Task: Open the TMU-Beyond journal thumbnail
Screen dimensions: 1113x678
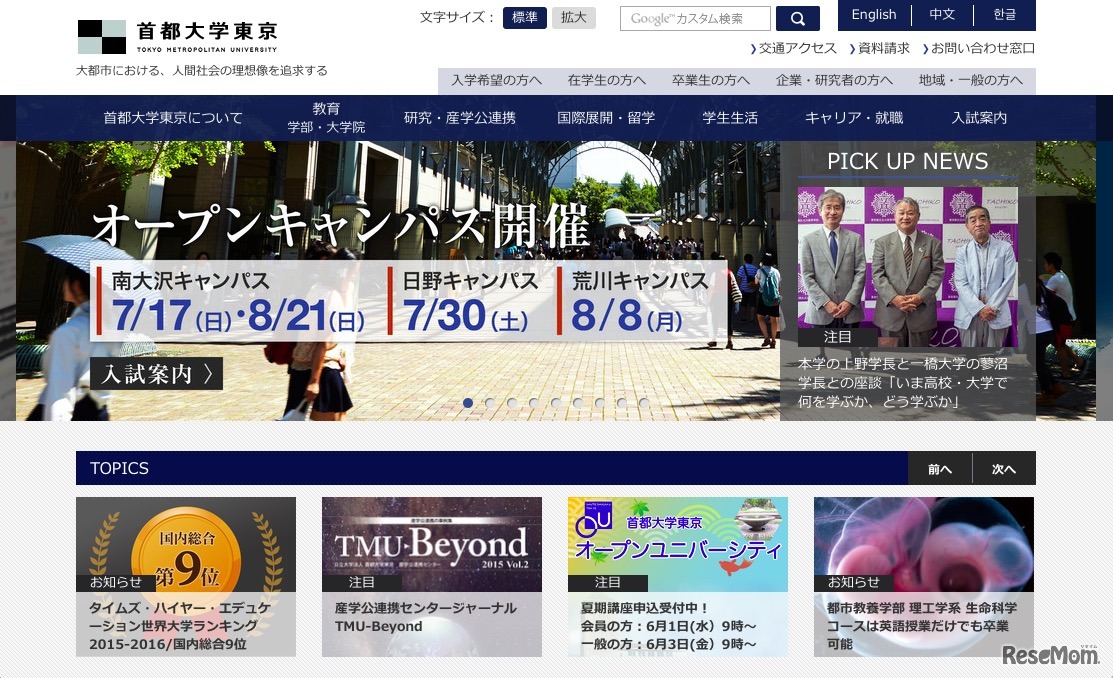Action: (432, 545)
